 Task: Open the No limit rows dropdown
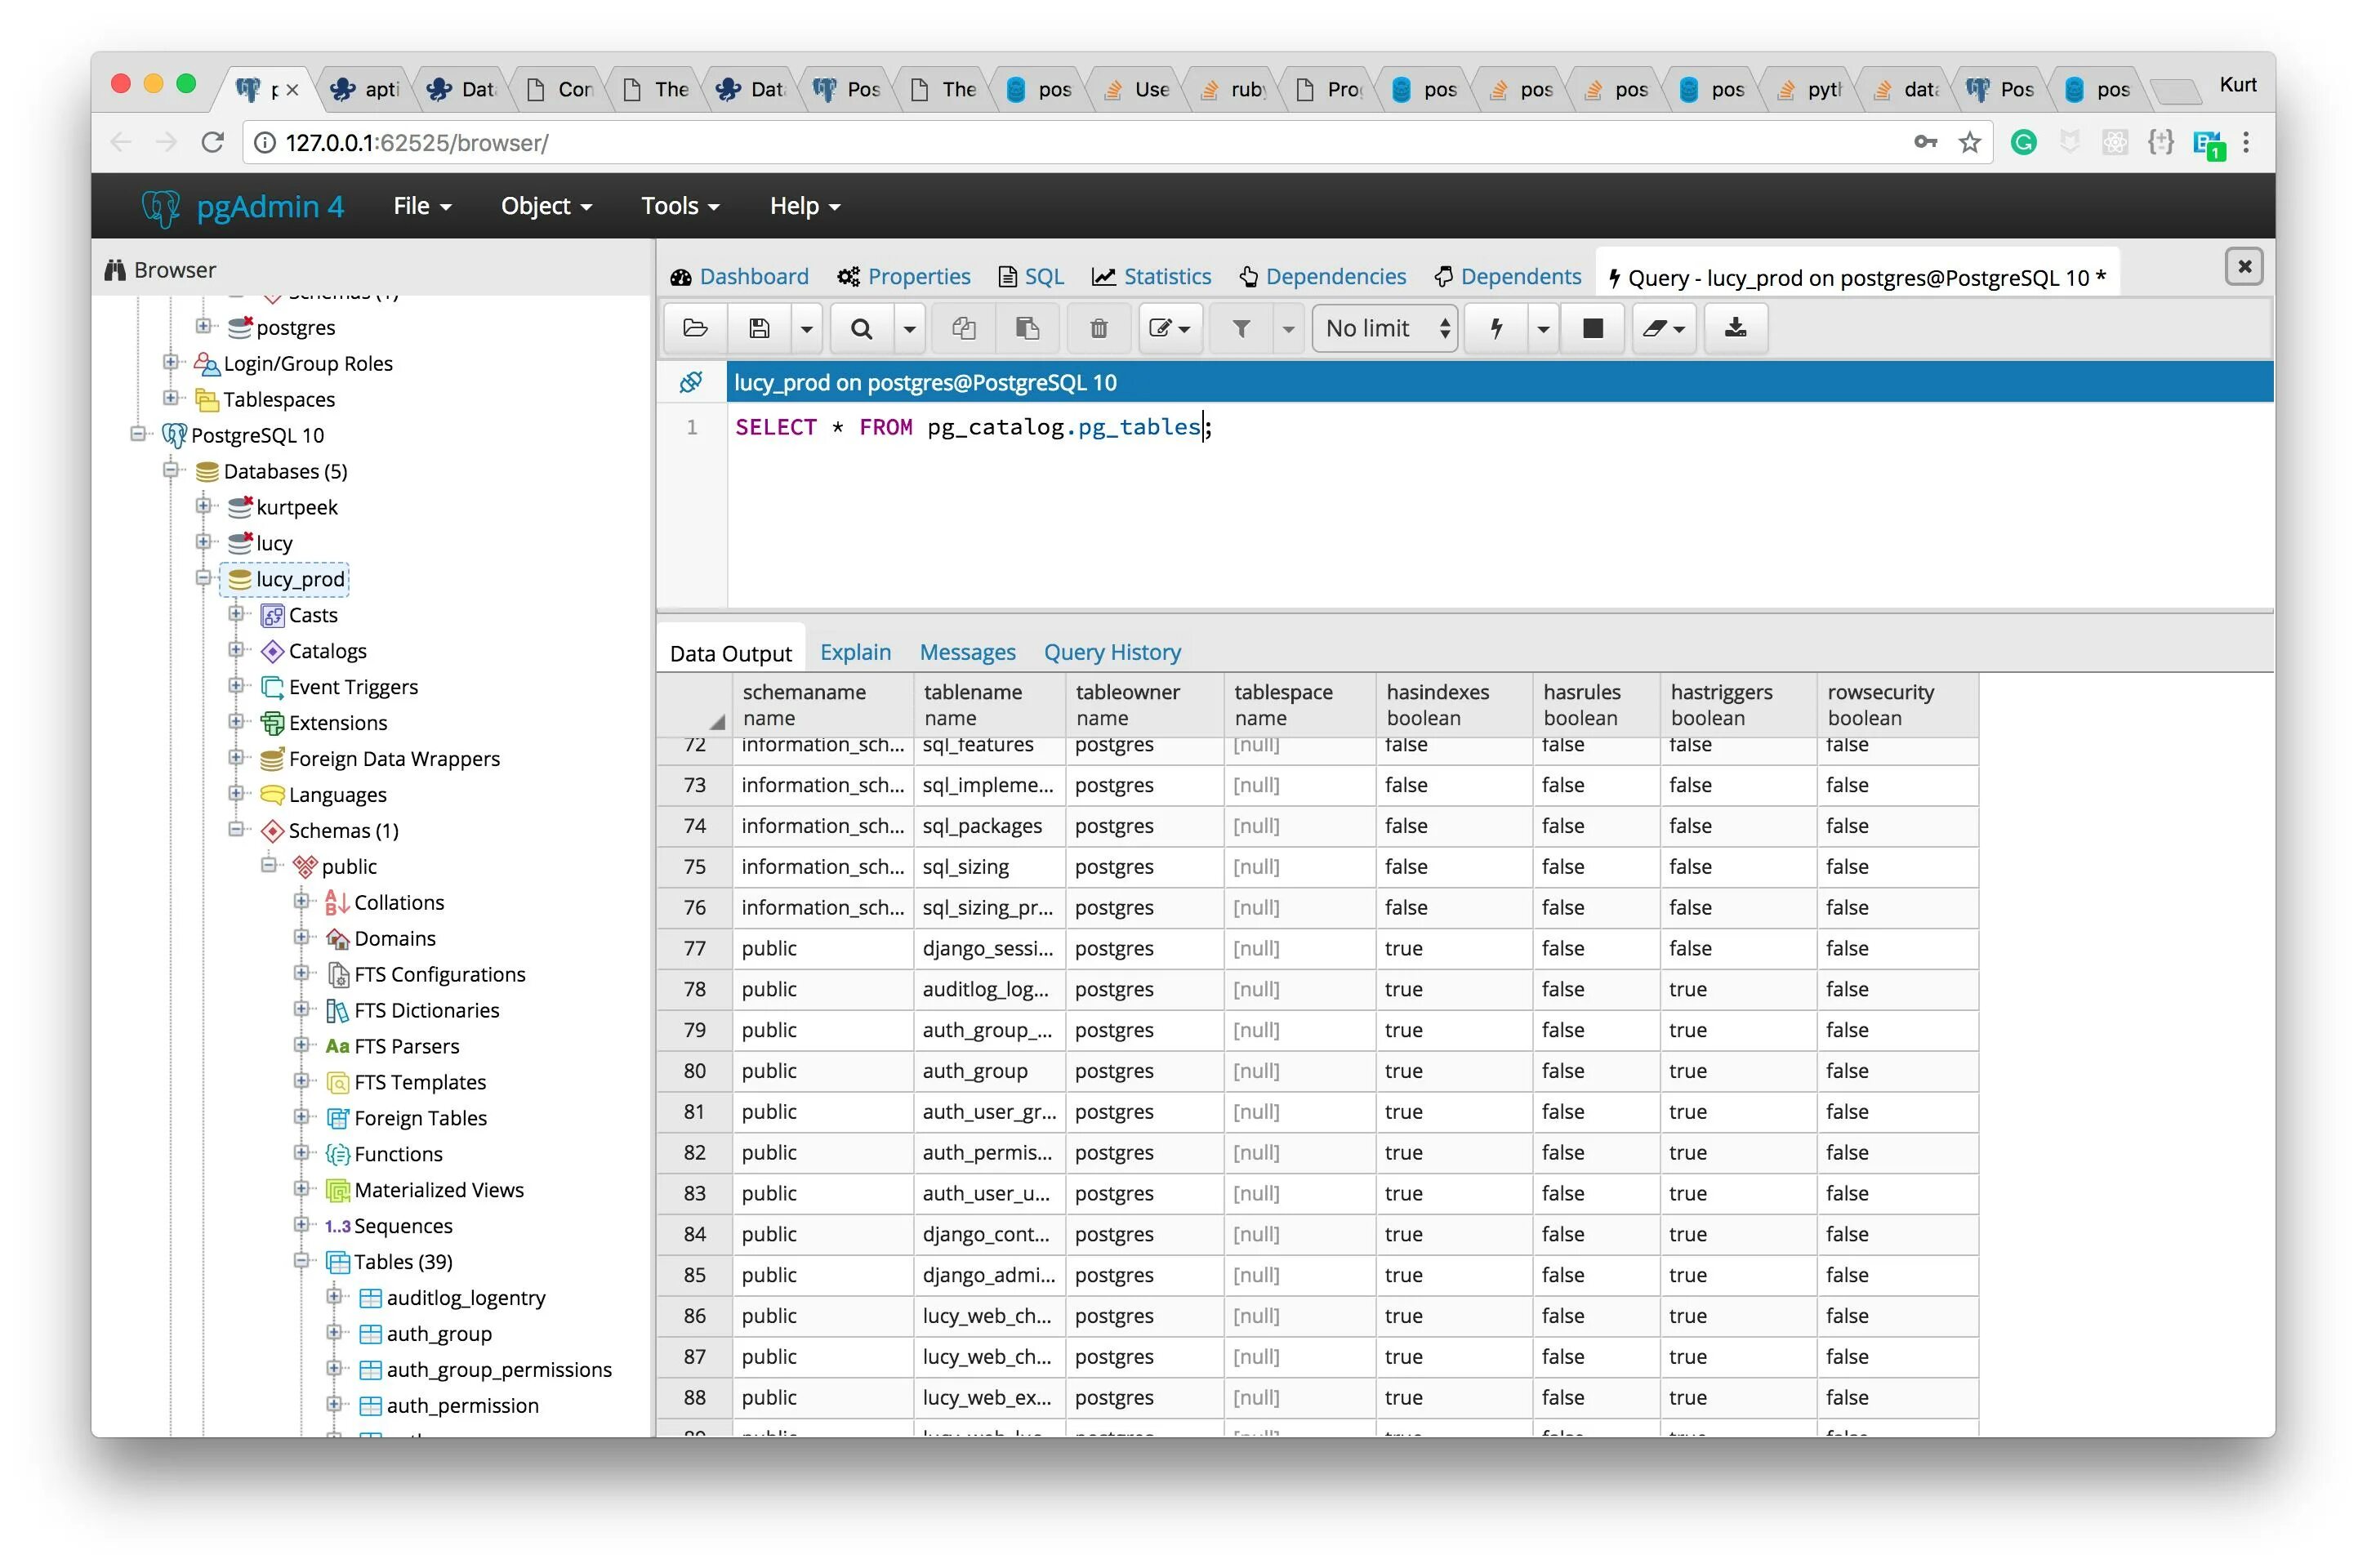(x=1386, y=328)
